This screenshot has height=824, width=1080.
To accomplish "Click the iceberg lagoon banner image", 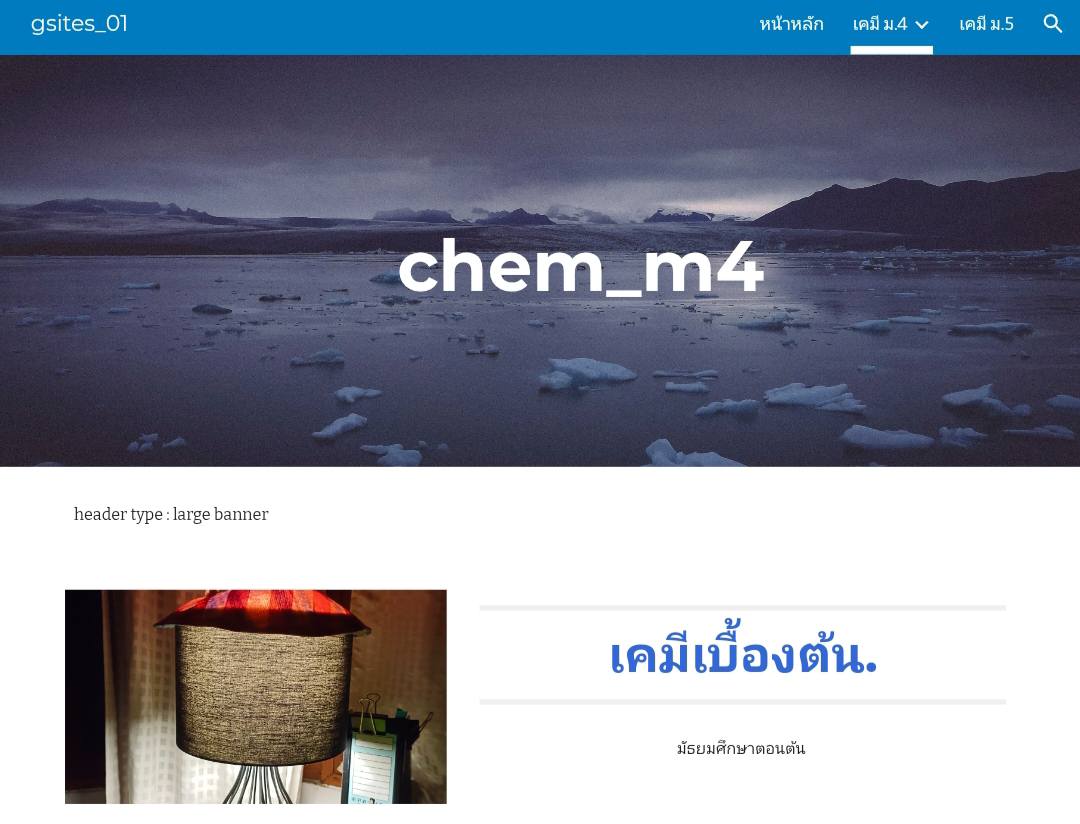I will 540,260.
